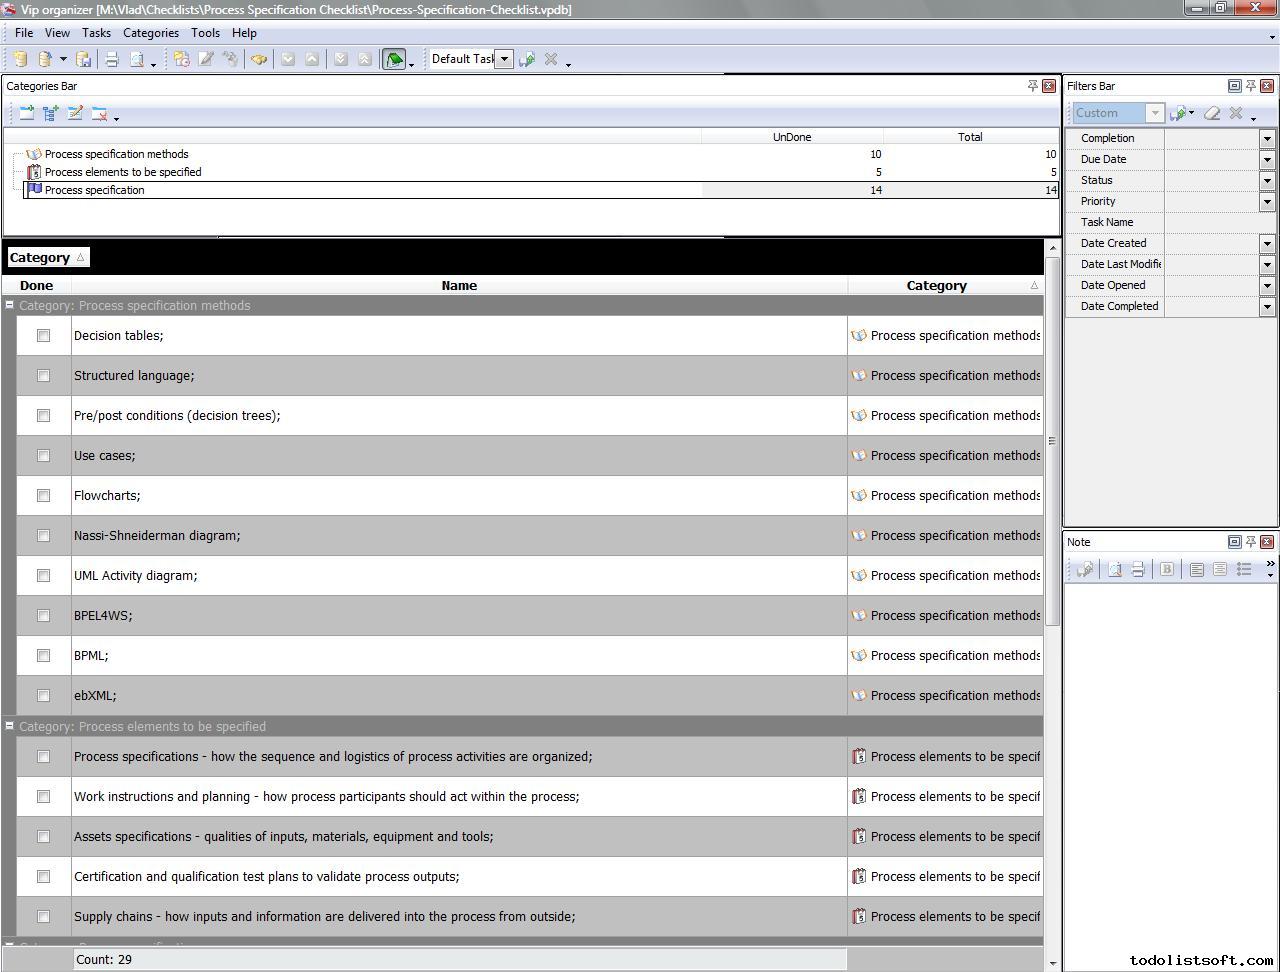Click the eraser Clear Filter icon
The image size is (1280, 972).
click(1212, 114)
